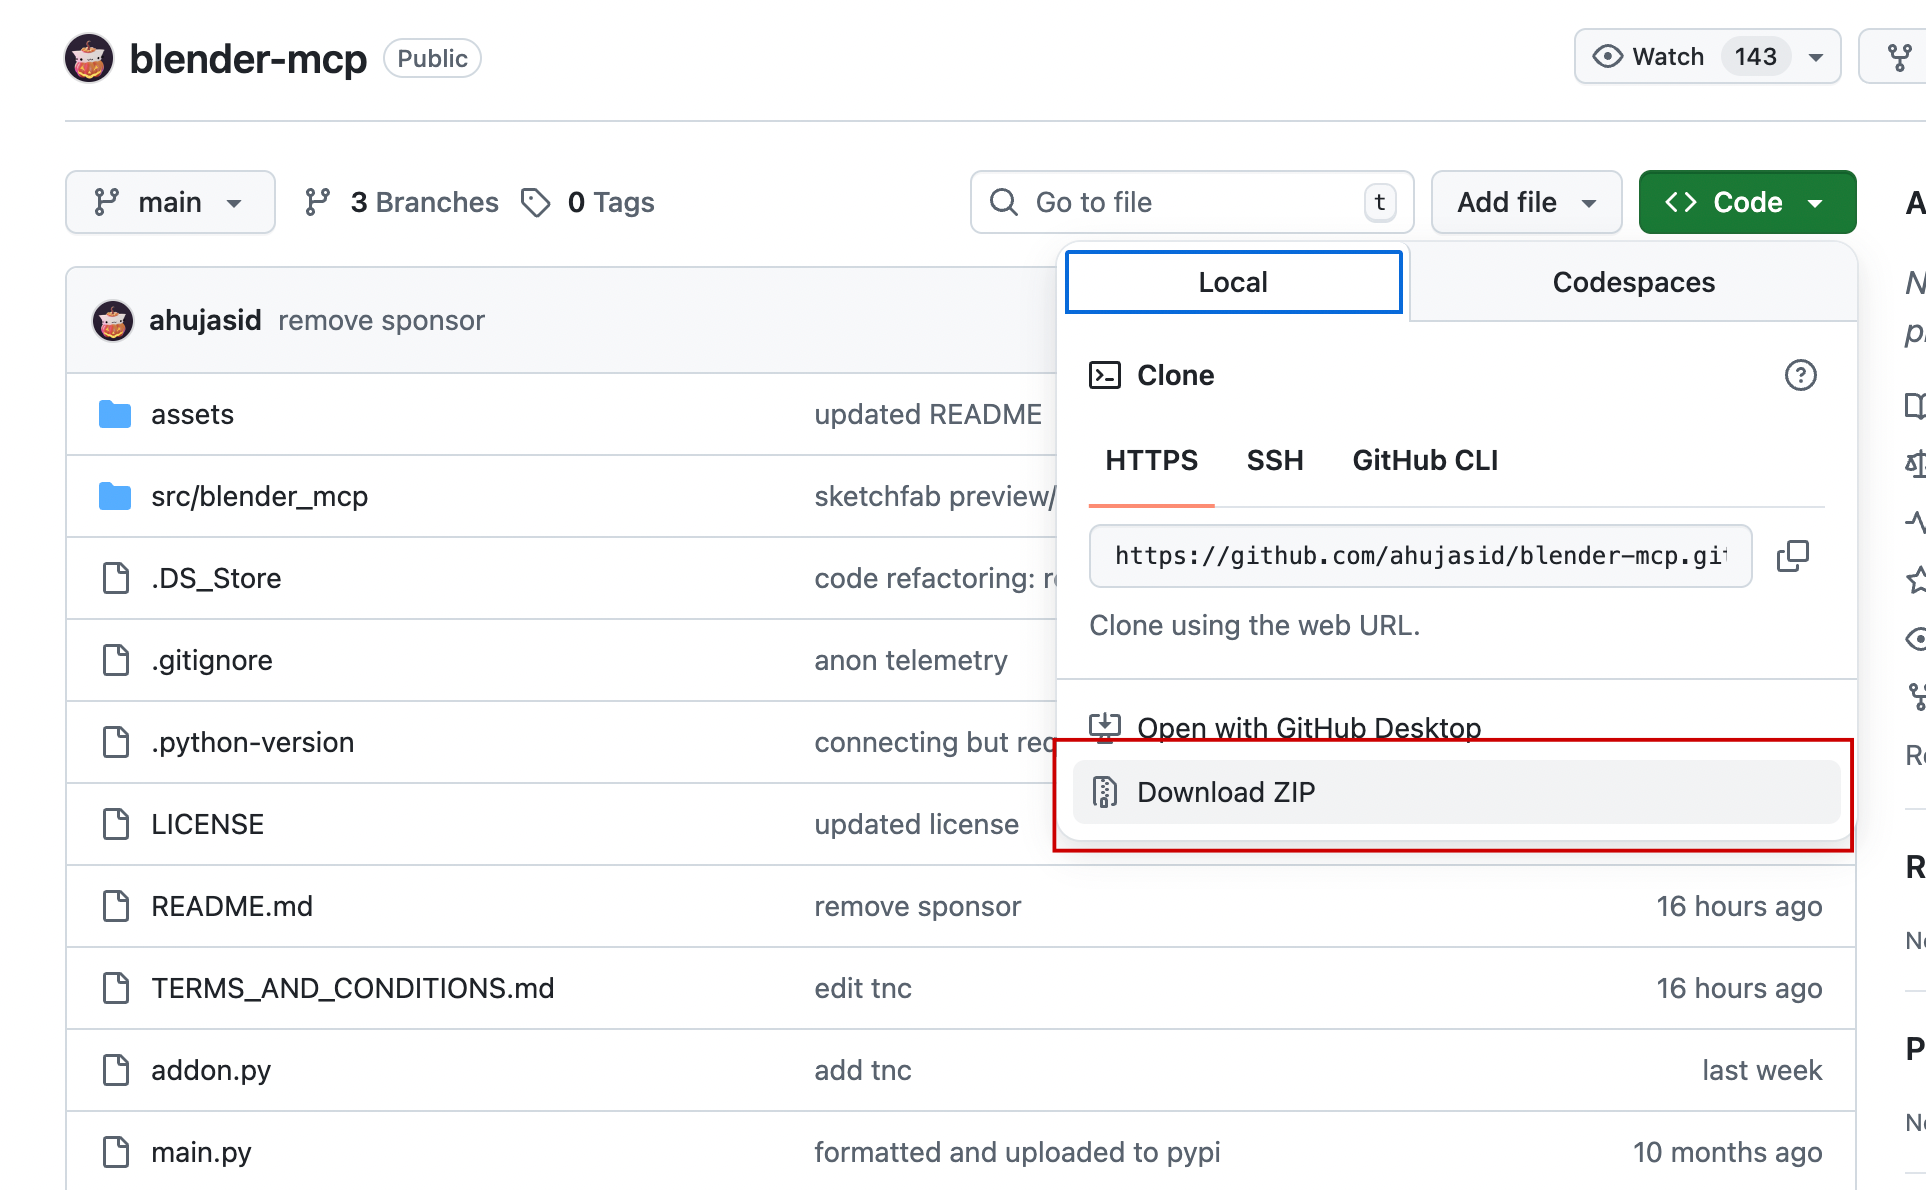Choose Open with GitHub Desktop
Image resolution: width=1926 pixels, height=1190 pixels.
click(x=1308, y=727)
